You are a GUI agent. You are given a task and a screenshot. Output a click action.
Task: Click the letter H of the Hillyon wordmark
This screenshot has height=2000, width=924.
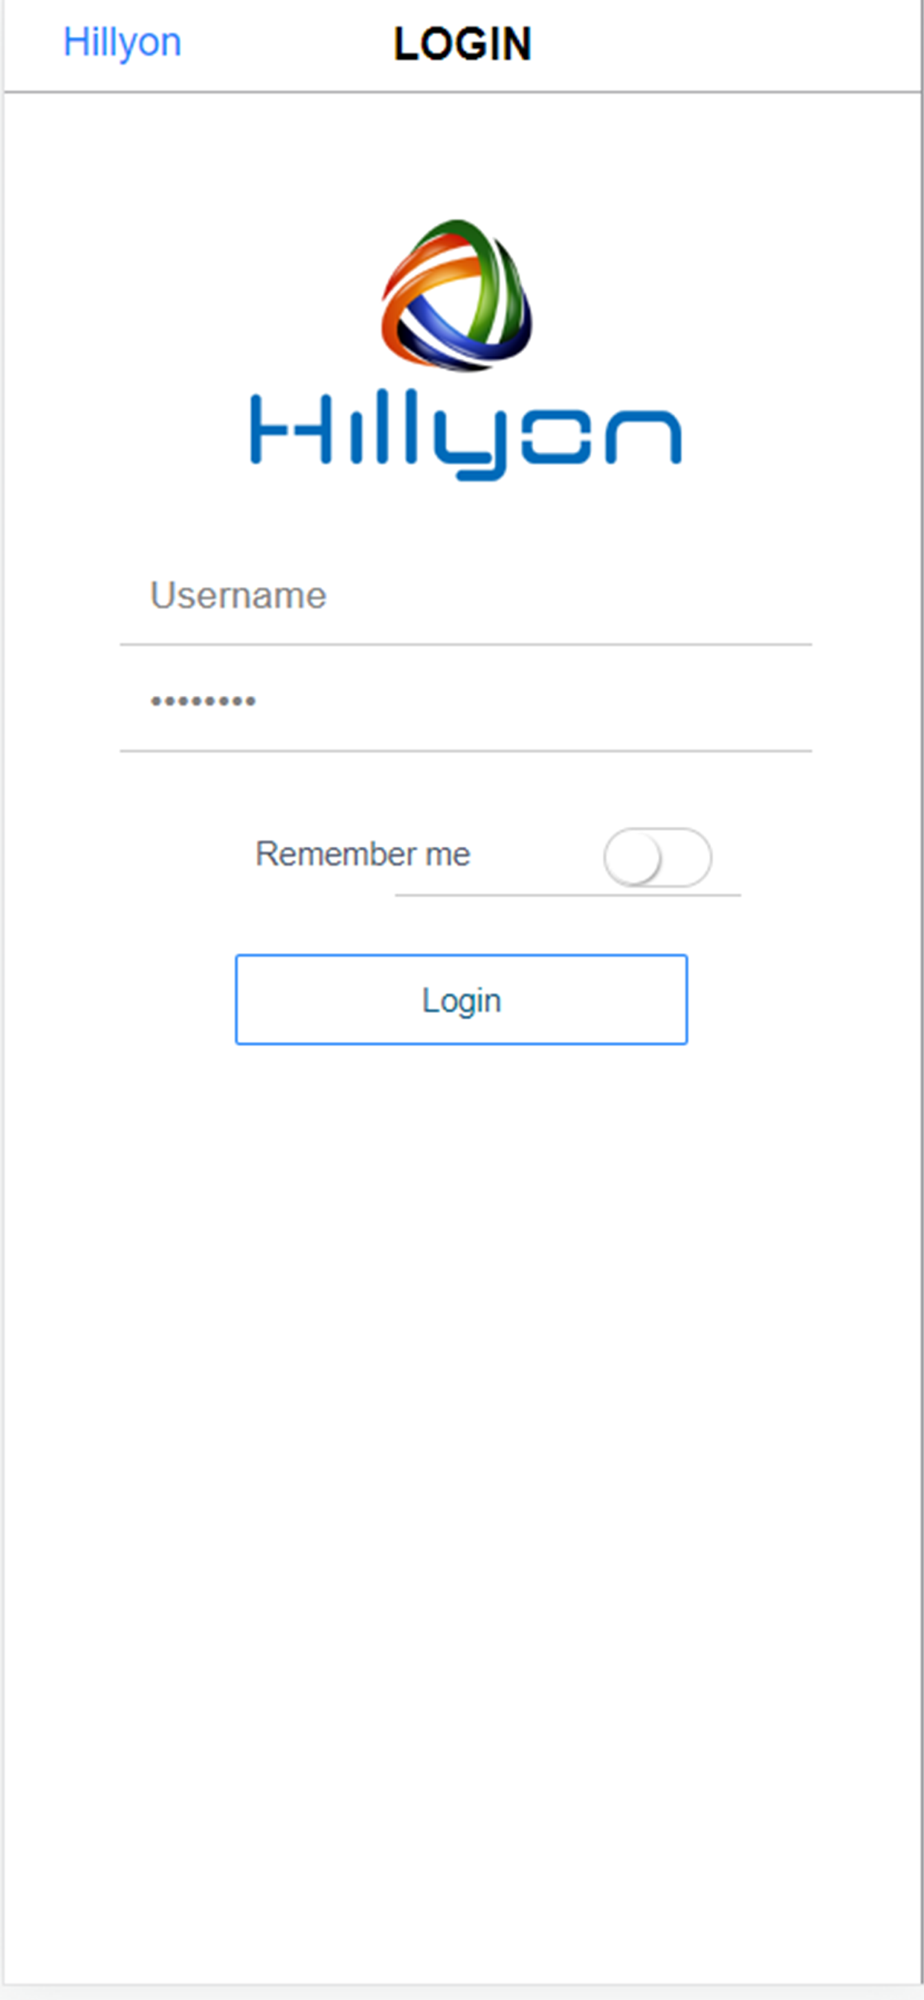click(290, 429)
